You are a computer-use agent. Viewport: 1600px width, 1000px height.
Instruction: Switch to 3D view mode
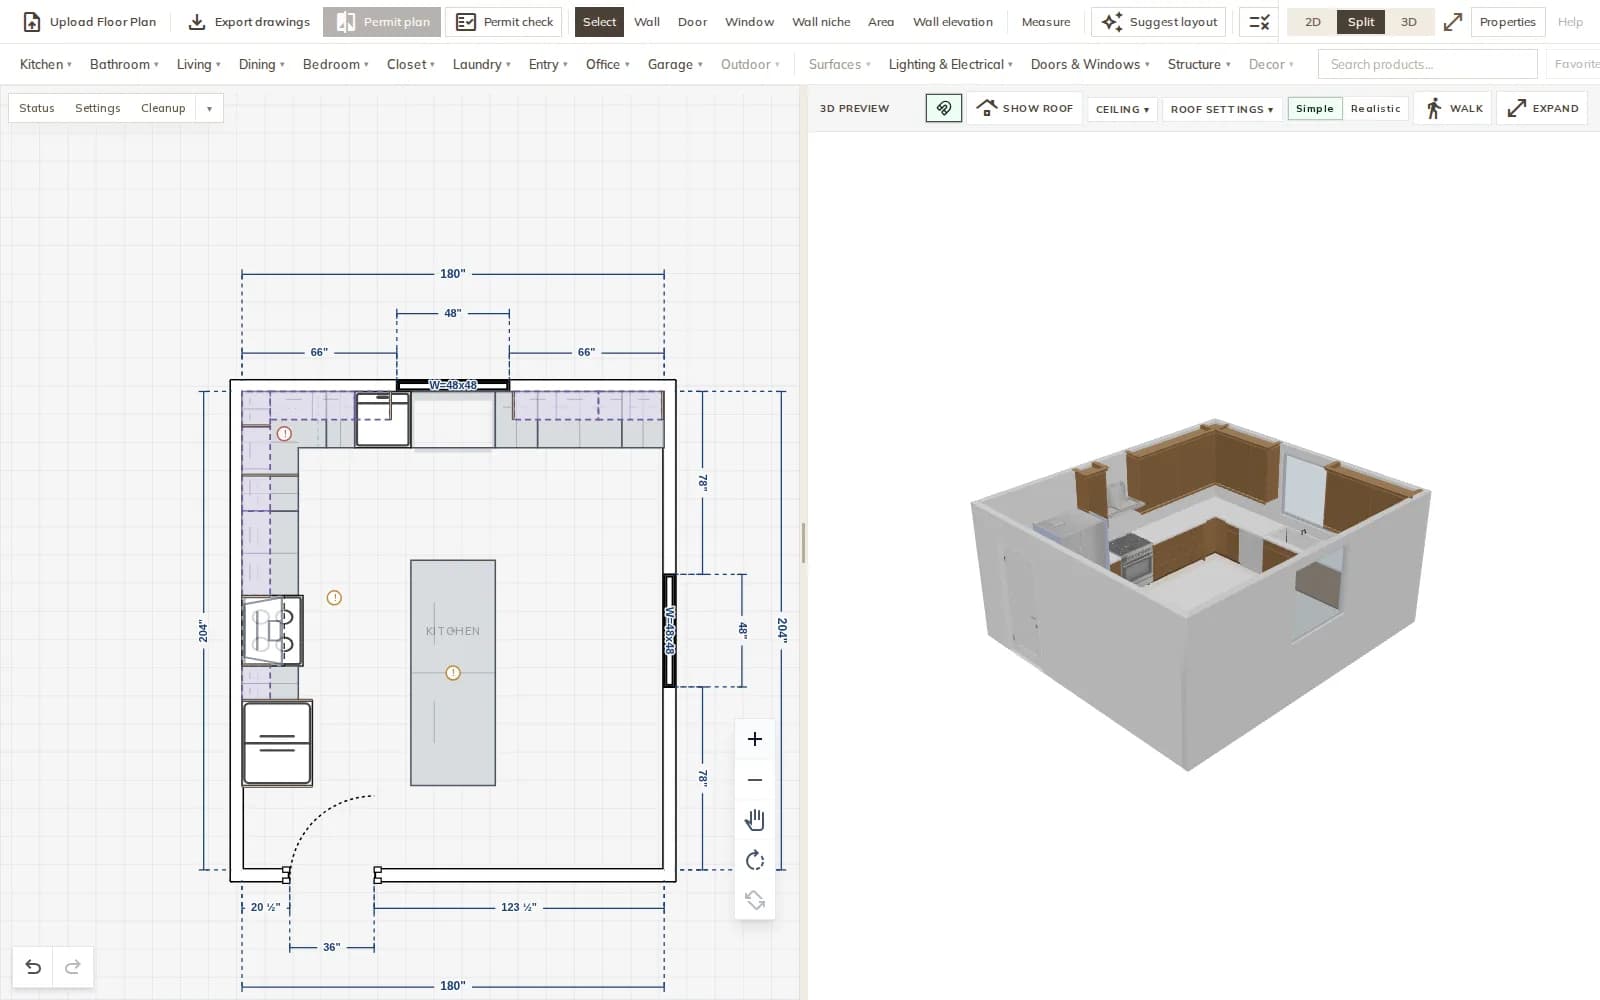coord(1409,22)
